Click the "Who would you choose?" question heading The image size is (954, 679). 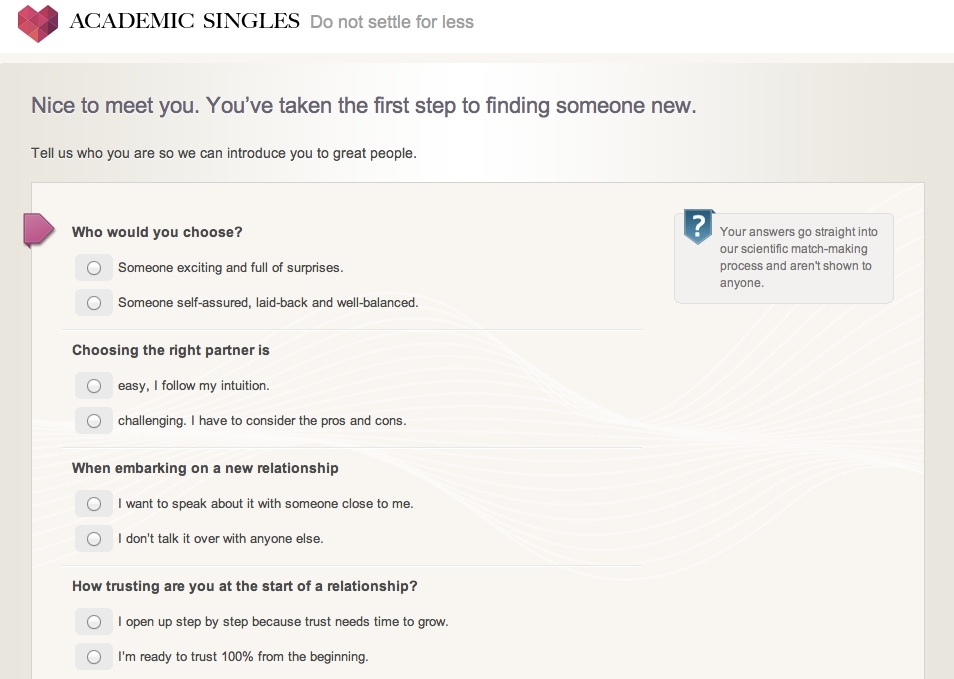157,232
